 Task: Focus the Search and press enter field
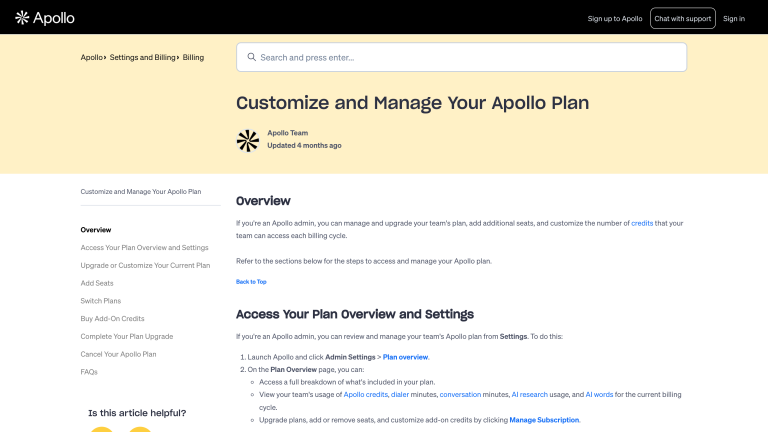461,57
